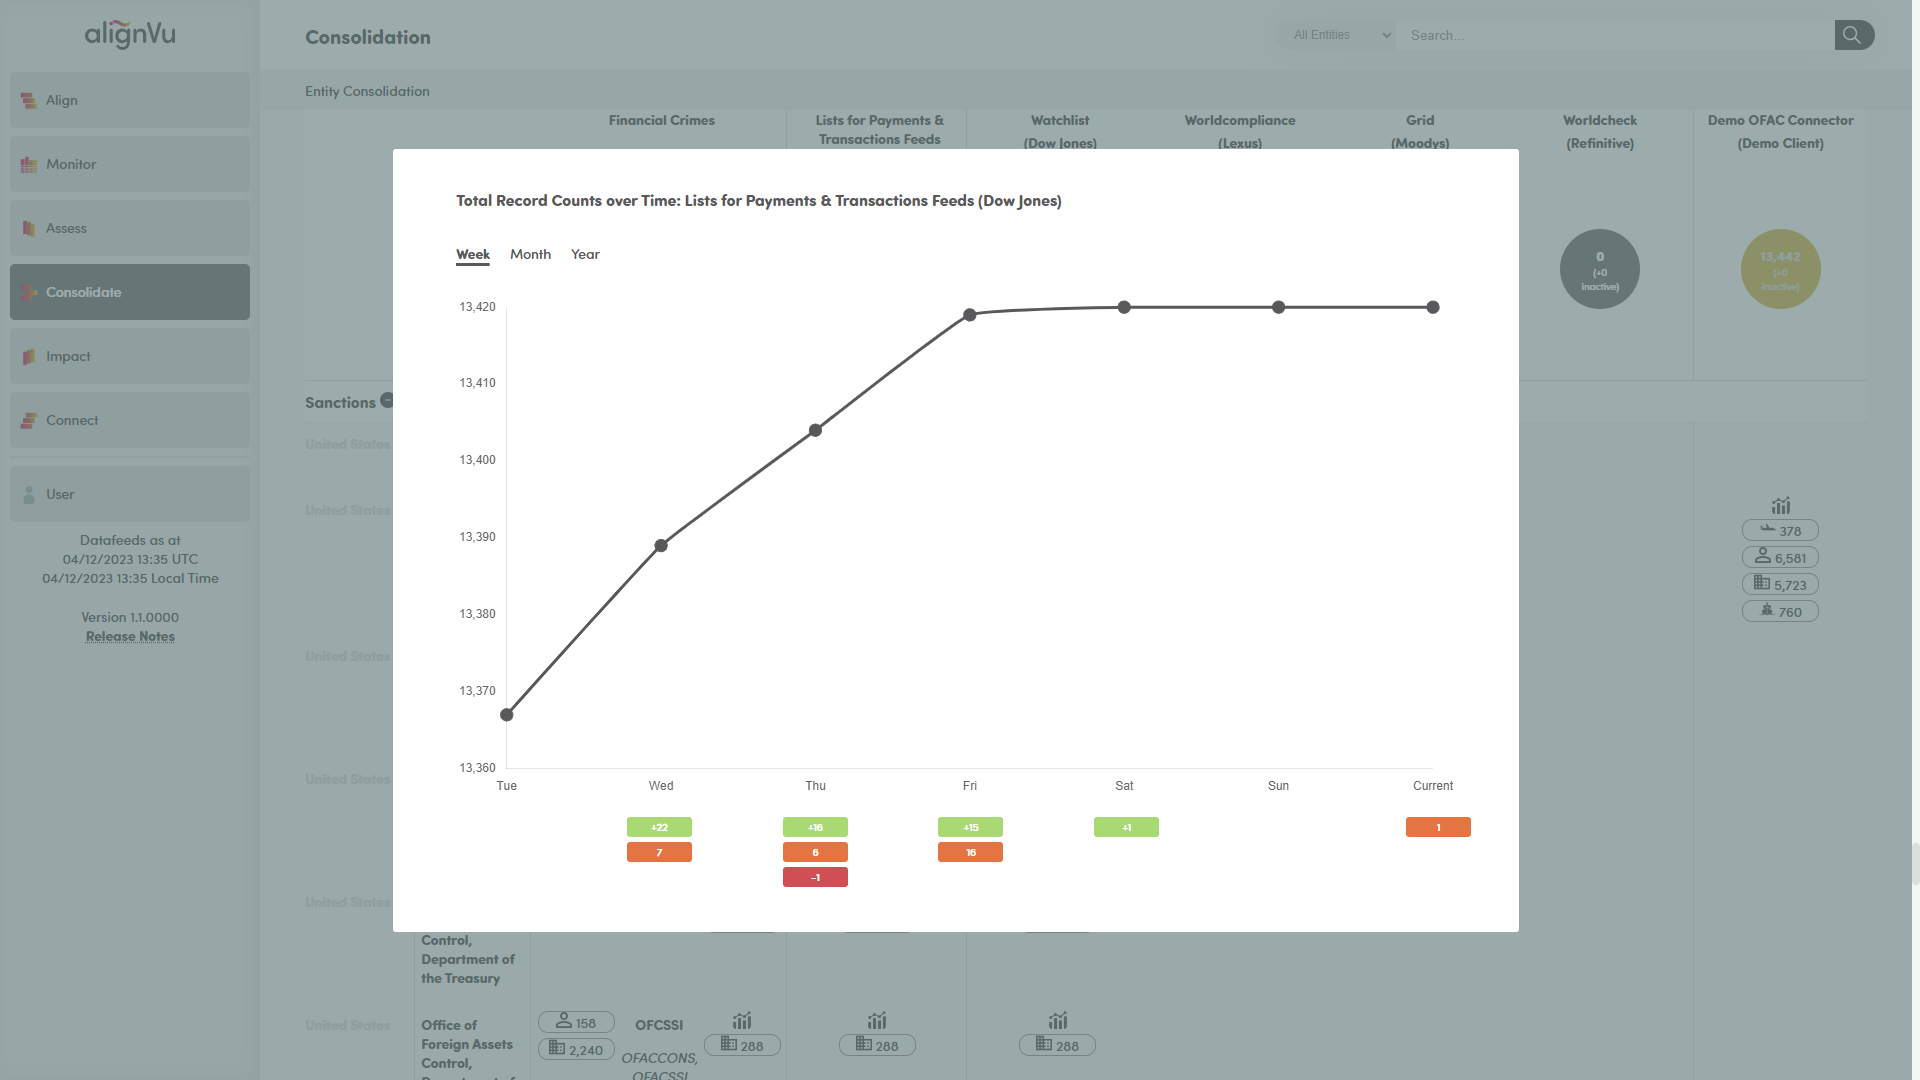The height and width of the screenshot is (1080, 1920).
Task: Click the Worldcompliance (Lexus) column header
Action: coord(1240,131)
